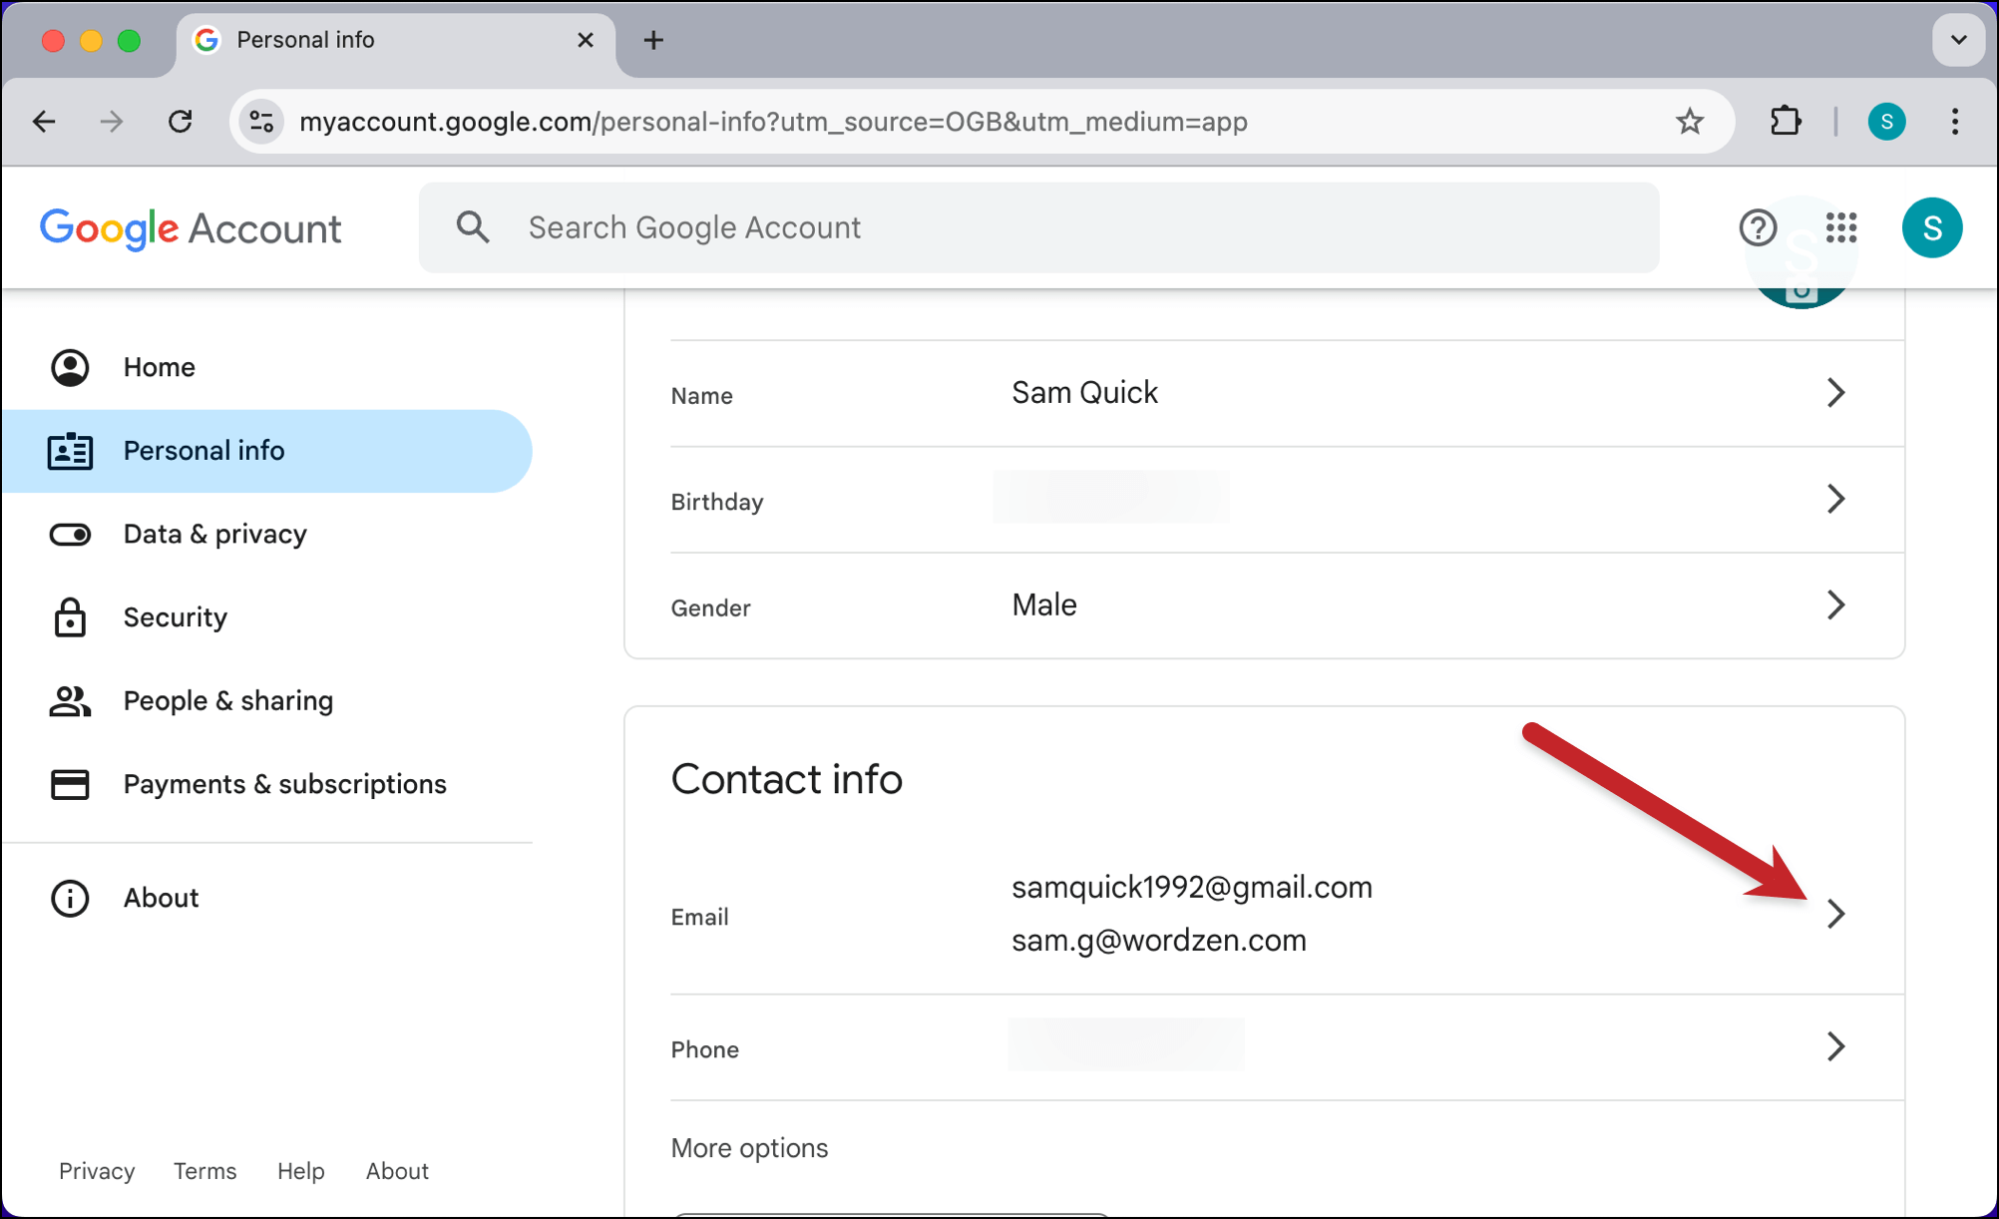Click the browser forward arrow
This screenshot has width=1999, height=1219.
[x=112, y=122]
